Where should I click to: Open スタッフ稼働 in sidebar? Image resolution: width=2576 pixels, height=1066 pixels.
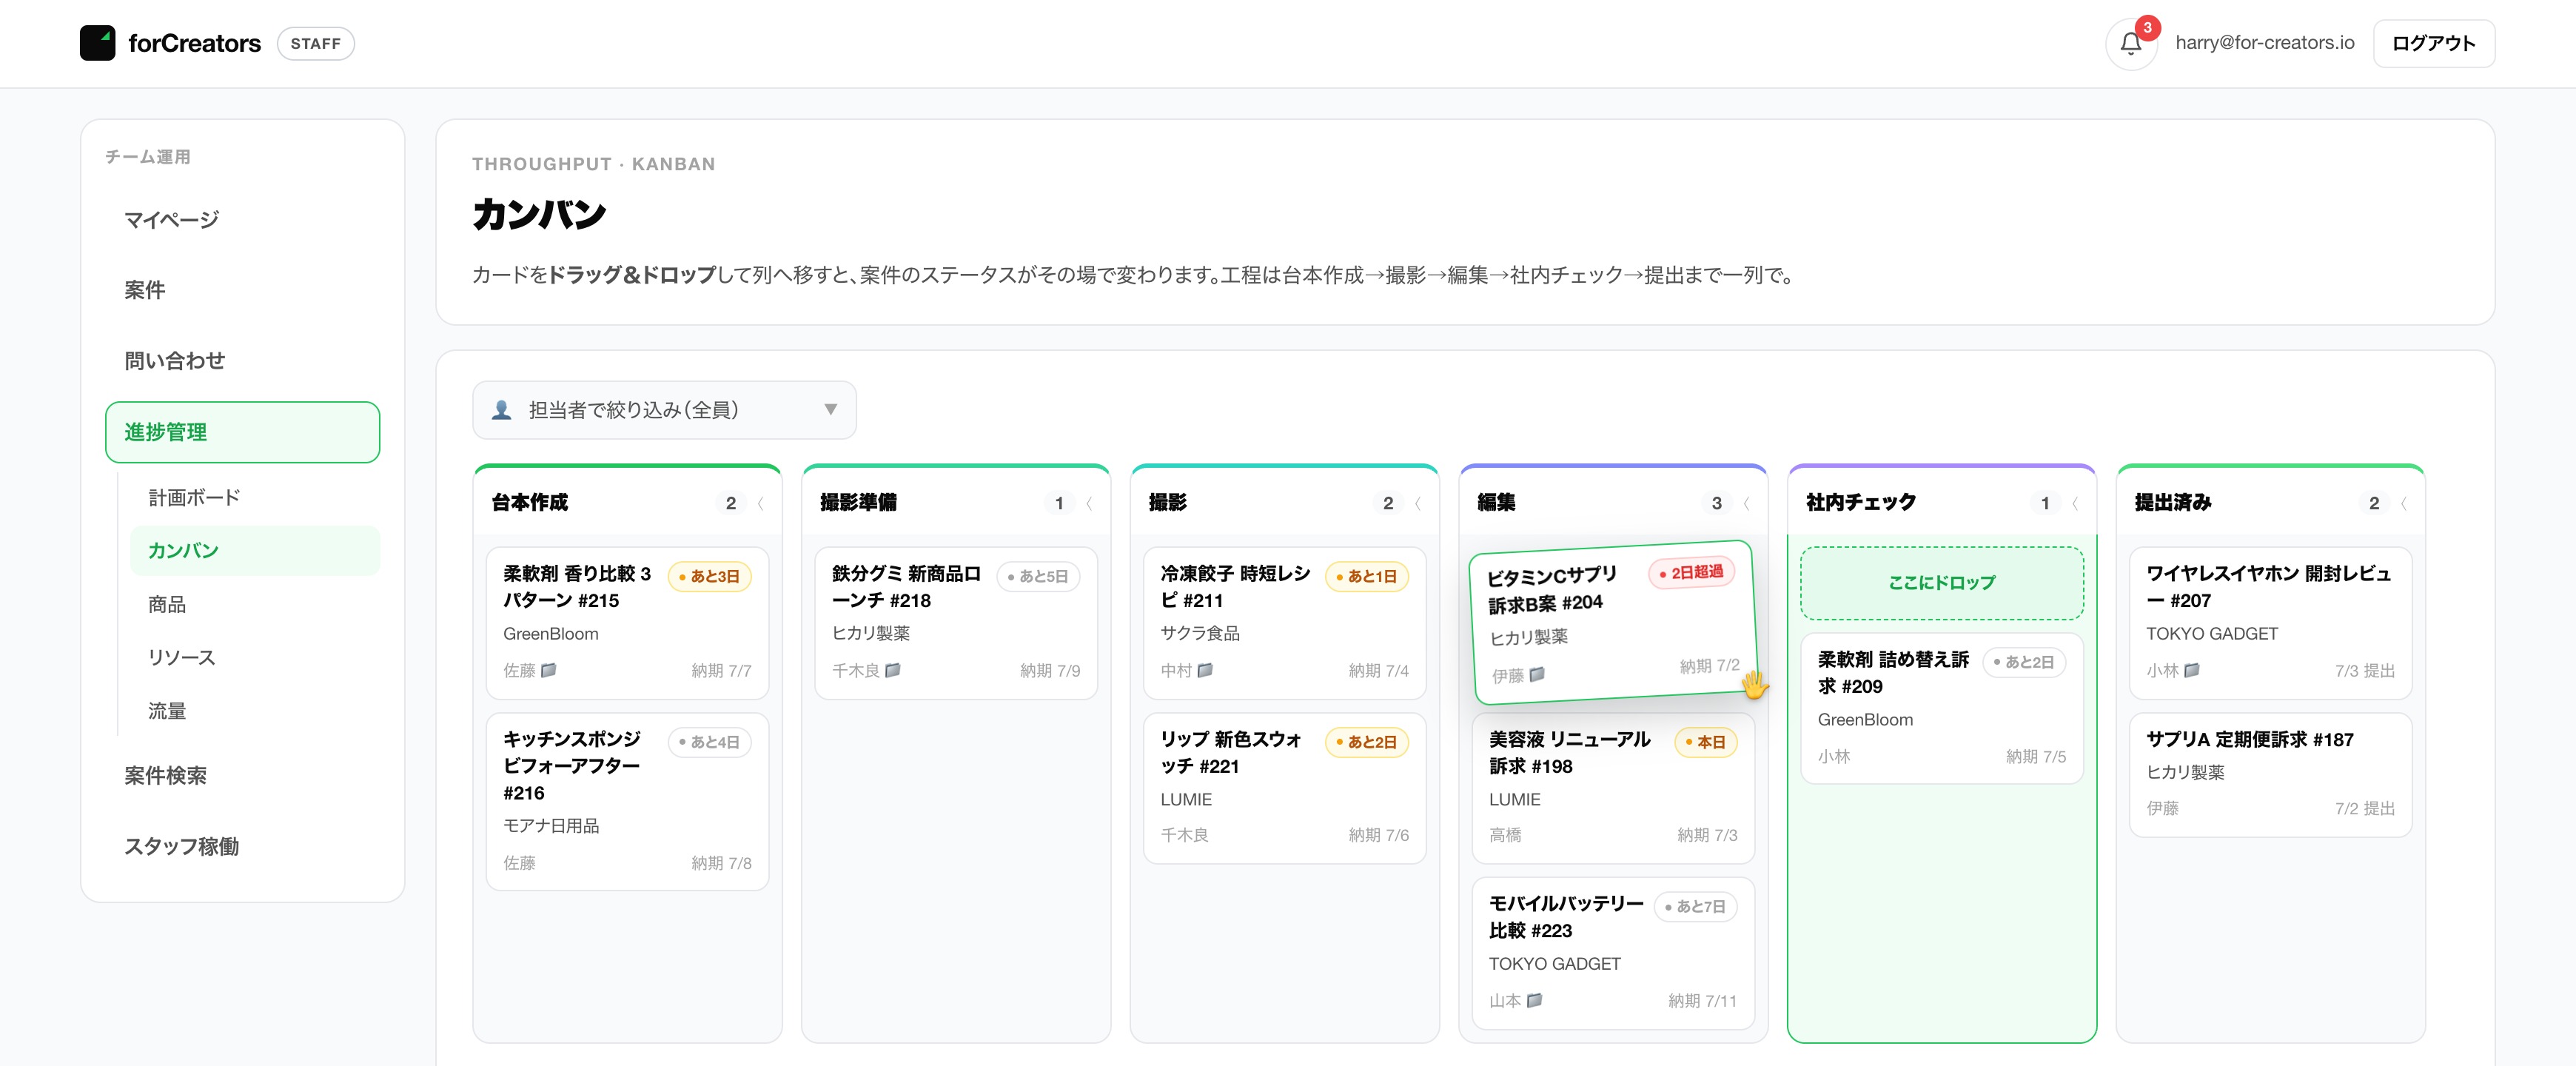coord(242,846)
